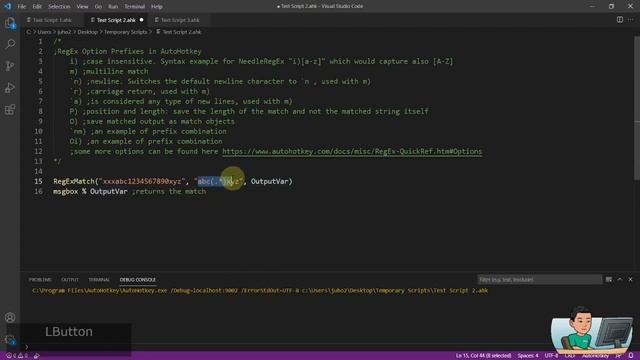Open errors and warnings count in status bar
The width and height of the screenshot is (640, 360).
(16, 356)
